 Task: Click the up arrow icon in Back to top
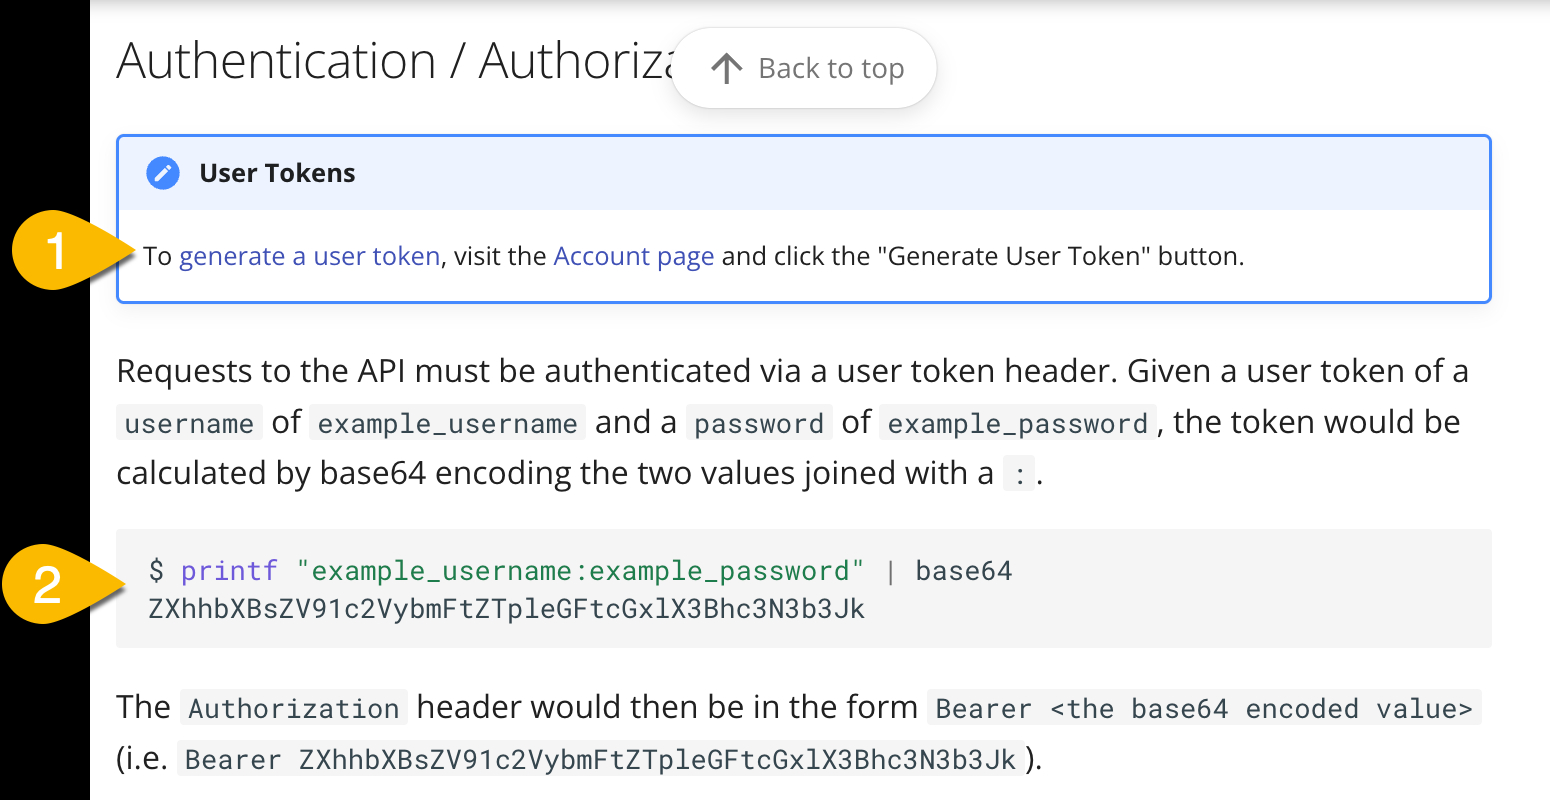[726, 68]
